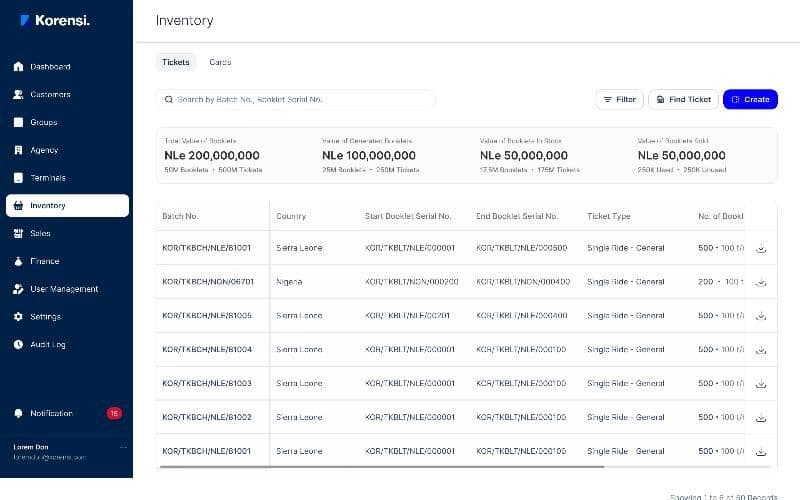Click the red notification count badge
The image size is (800, 500).
(x=114, y=413)
